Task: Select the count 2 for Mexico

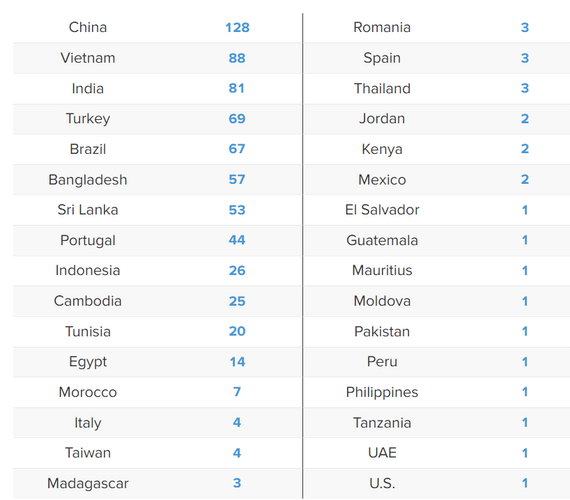Action: pos(525,179)
